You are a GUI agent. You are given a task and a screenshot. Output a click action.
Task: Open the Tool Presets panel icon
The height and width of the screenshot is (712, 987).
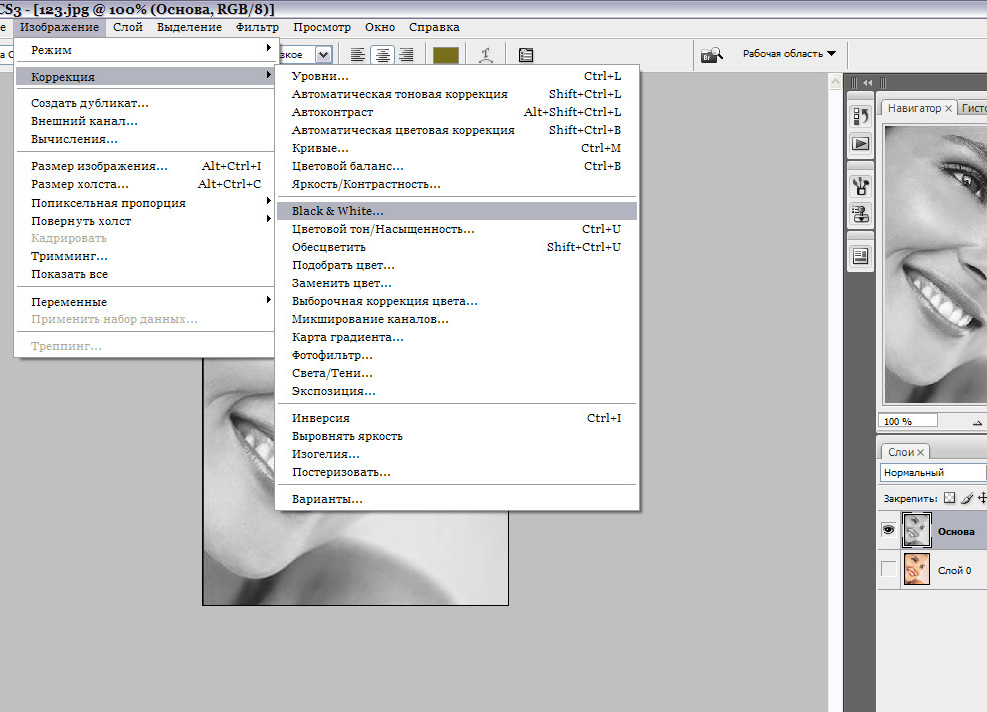point(860,186)
